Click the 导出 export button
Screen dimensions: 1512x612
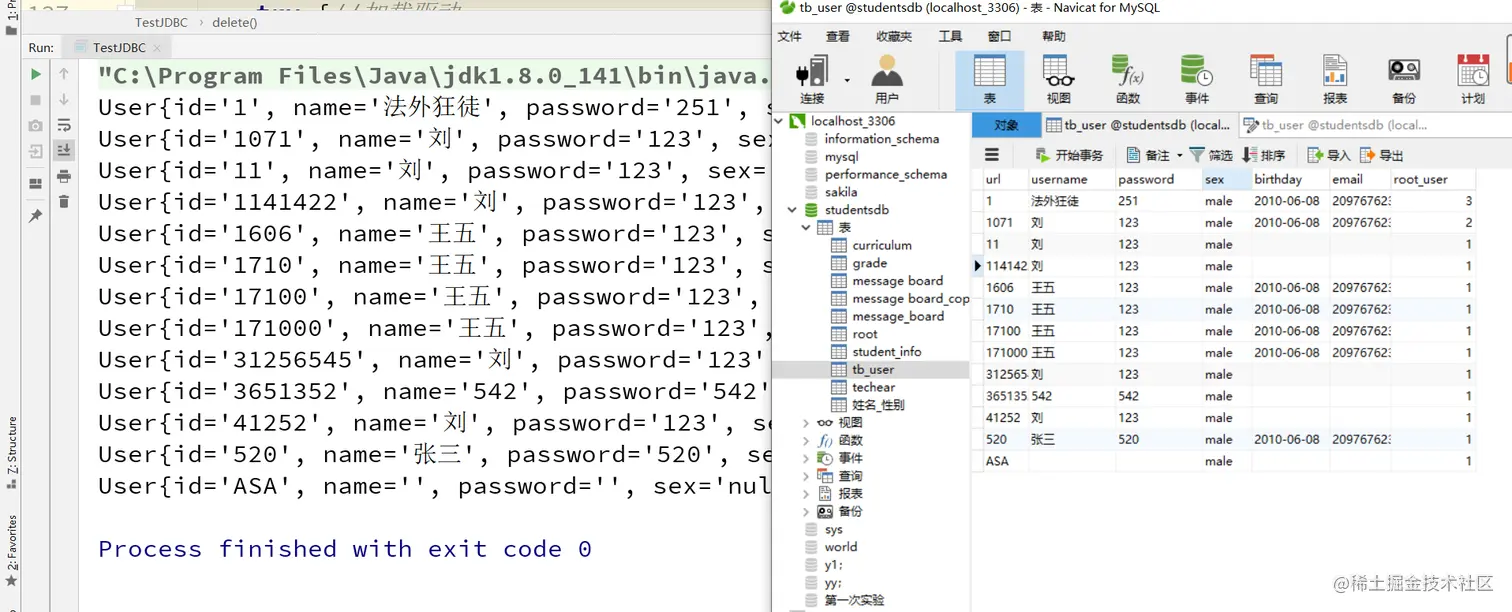pos(1381,155)
